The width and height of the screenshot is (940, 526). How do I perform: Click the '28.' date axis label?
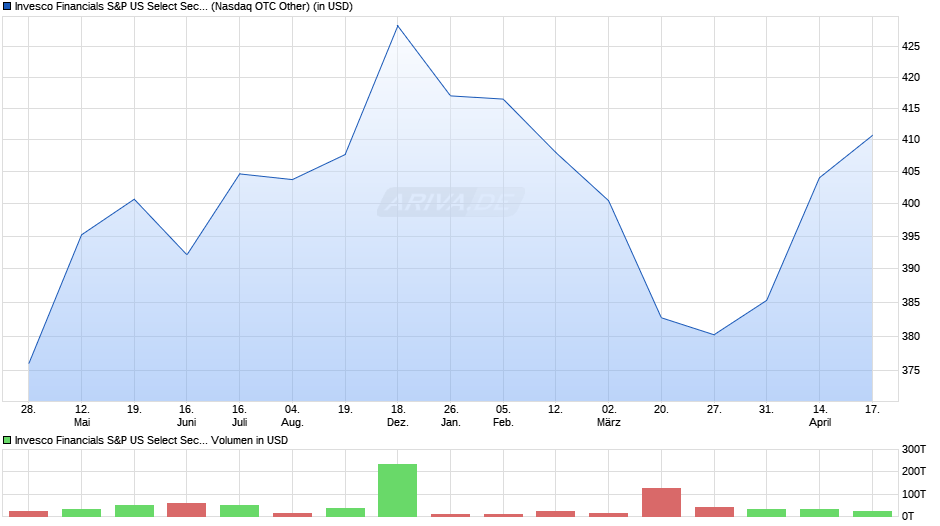pyautogui.click(x=28, y=409)
